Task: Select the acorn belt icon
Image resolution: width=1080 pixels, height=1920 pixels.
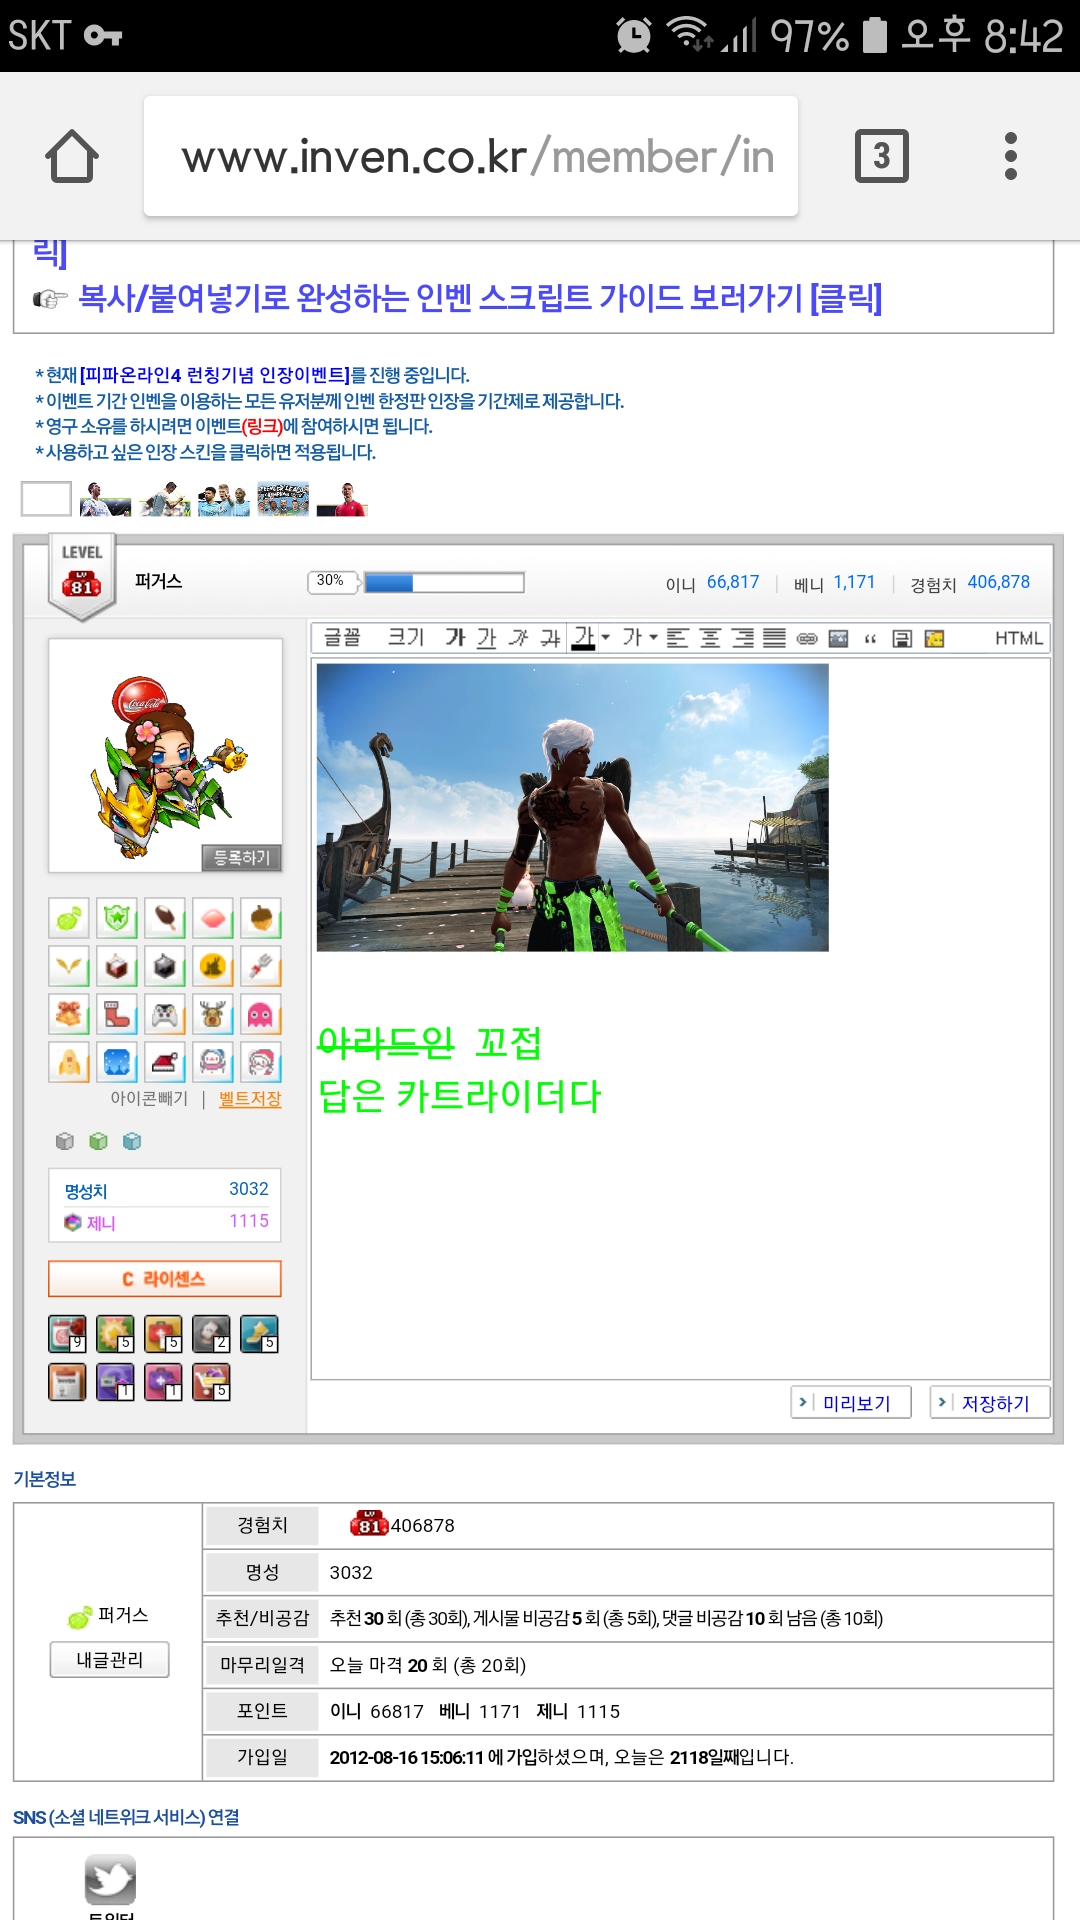Action: (261, 918)
